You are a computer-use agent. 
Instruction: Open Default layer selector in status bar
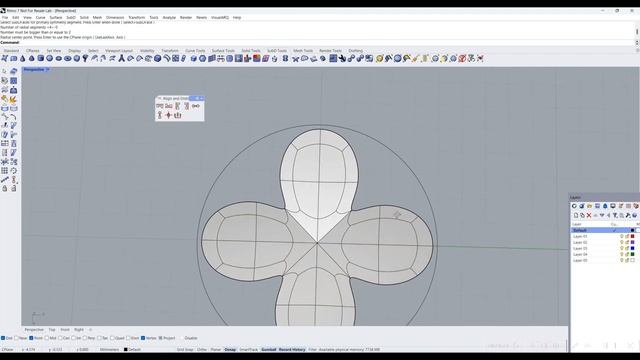tap(132, 349)
